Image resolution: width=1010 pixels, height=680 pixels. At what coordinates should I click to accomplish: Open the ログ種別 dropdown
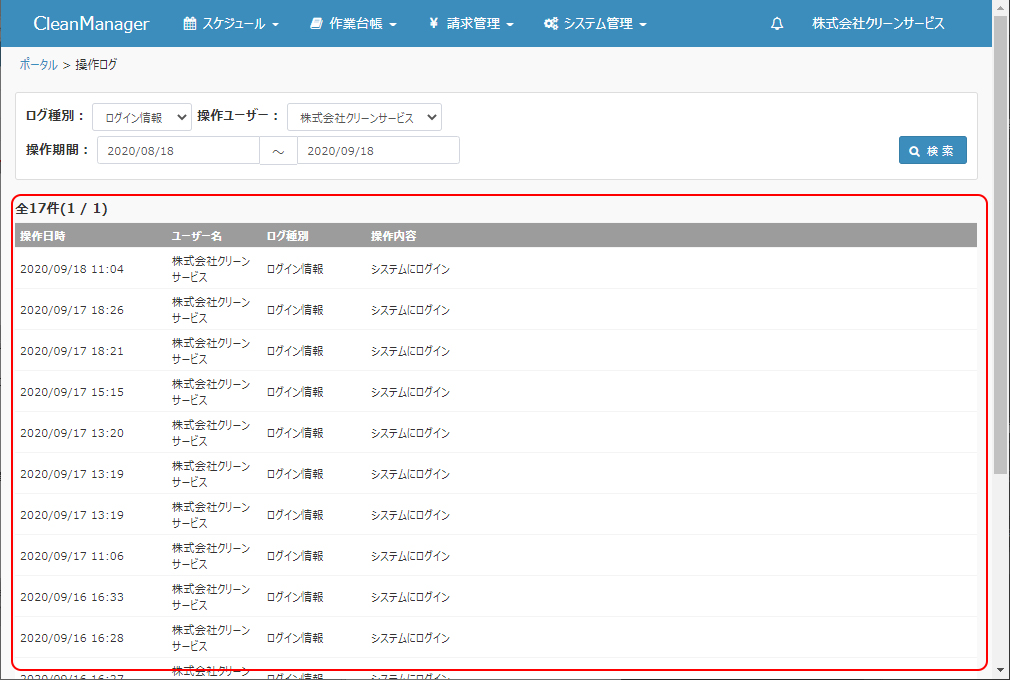[x=141, y=117]
